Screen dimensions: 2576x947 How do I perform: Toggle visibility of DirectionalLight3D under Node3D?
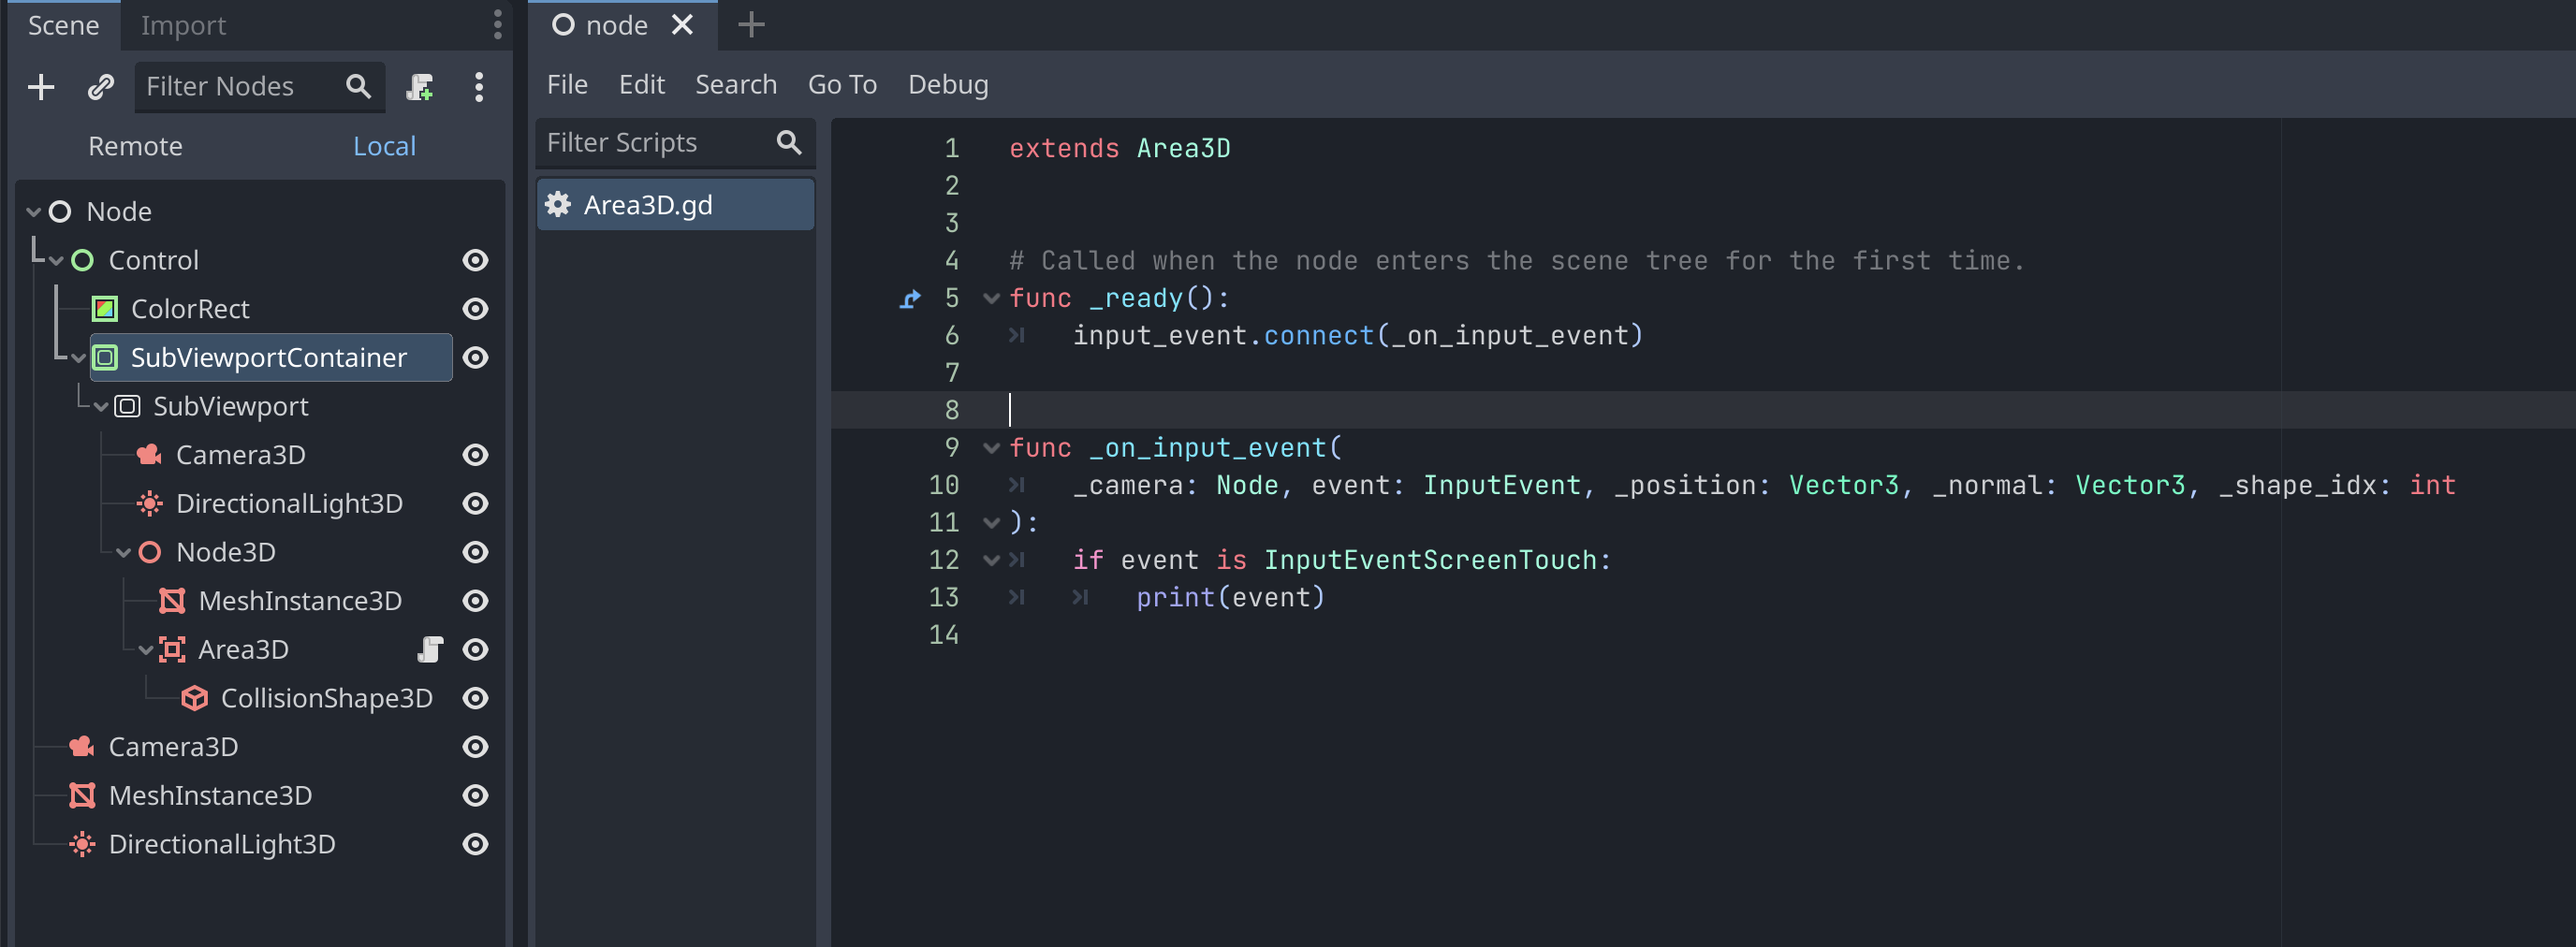[475, 503]
